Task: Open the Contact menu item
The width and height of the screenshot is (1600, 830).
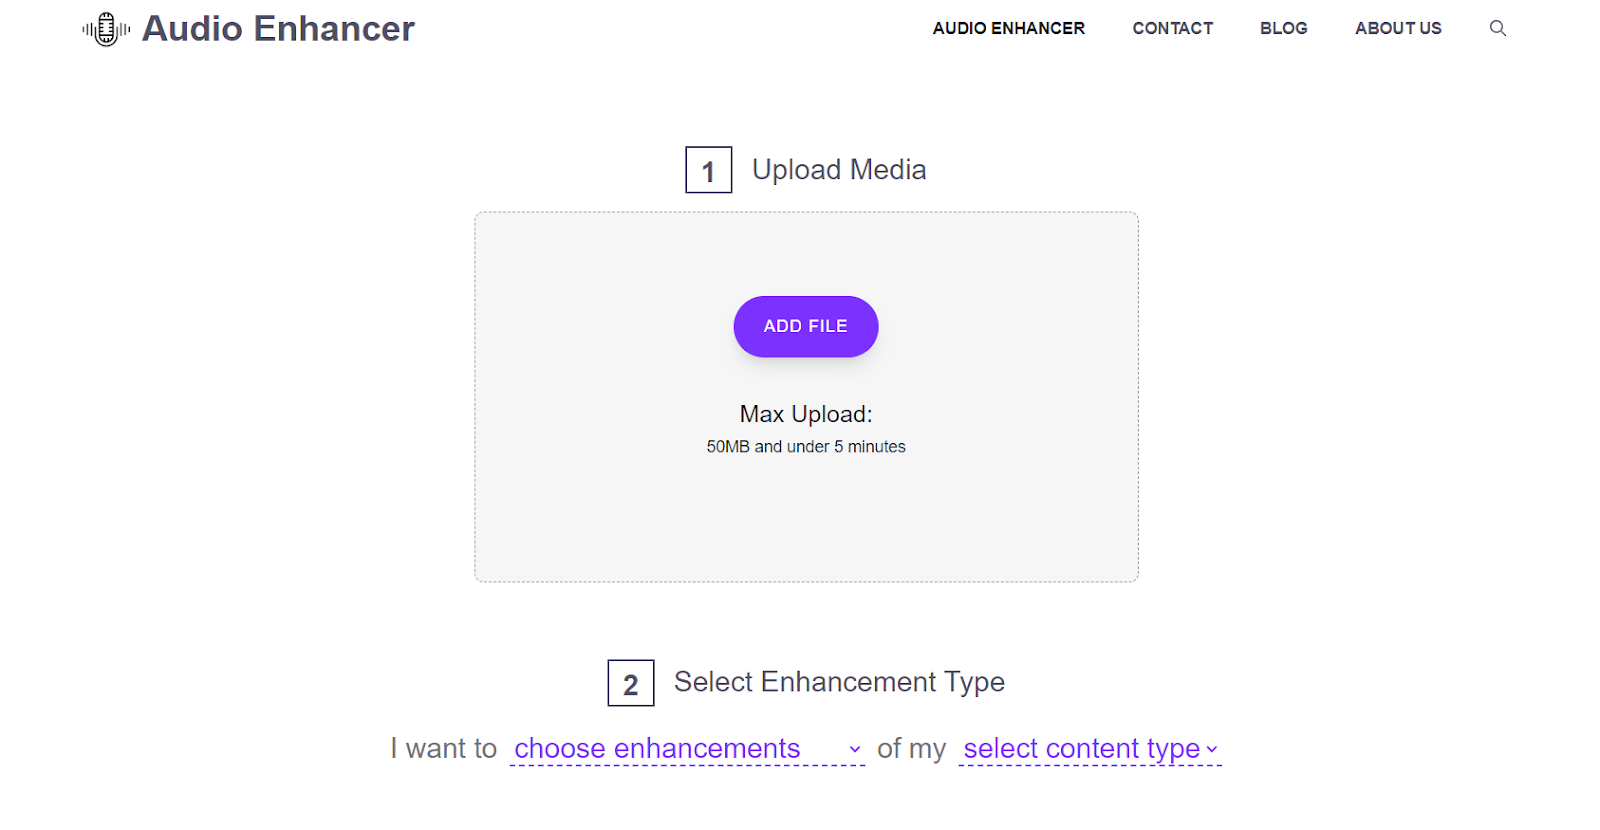Action: click(x=1172, y=28)
